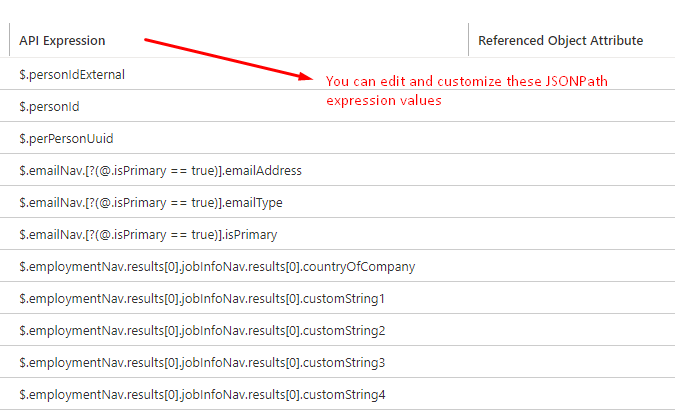Edit the primary emailType JSONPath expression
675x414 pixels.
(x=150, y=202)
